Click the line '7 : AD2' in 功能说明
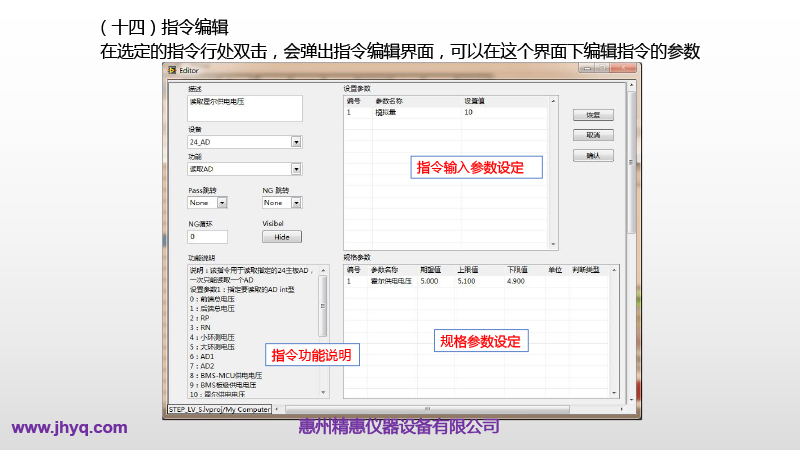This screenshot has height=450, width=800. tap(202, 366)
